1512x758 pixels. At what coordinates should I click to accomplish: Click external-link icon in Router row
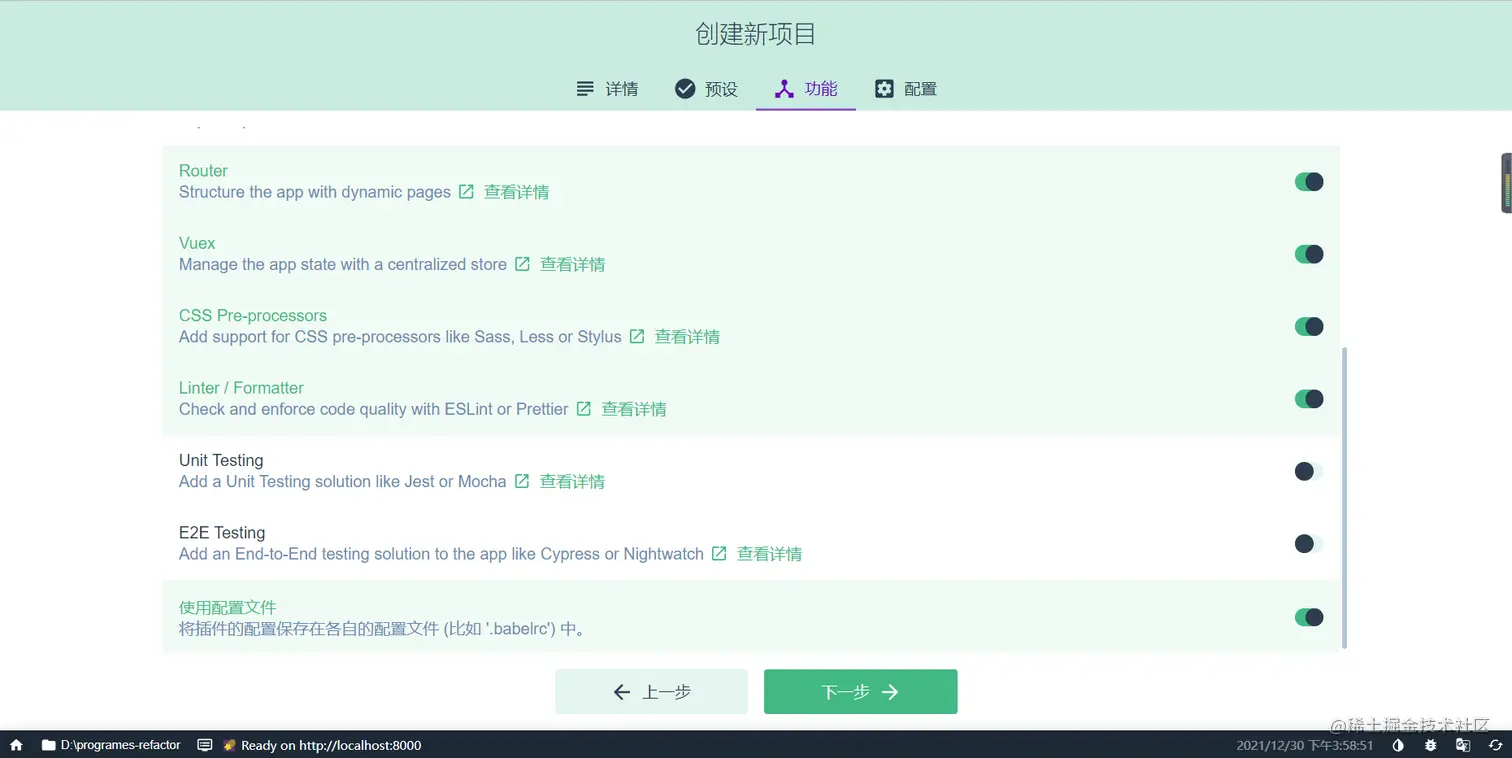click(466, 192)
